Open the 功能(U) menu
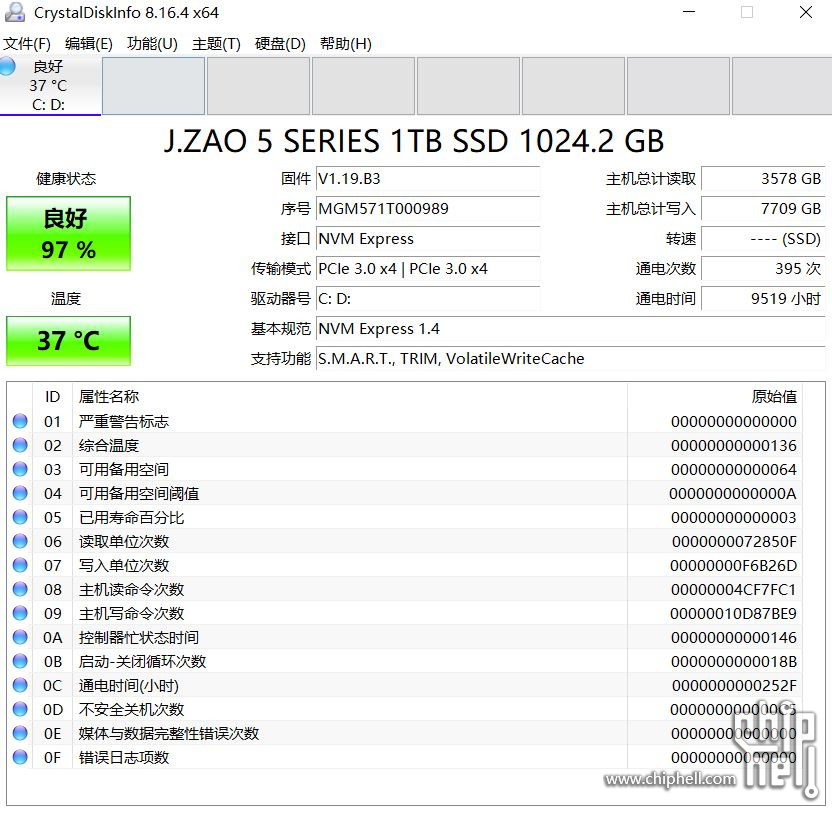Image resolution: width=832 pixels, height=814 pixels. click(x=152, y=44)
